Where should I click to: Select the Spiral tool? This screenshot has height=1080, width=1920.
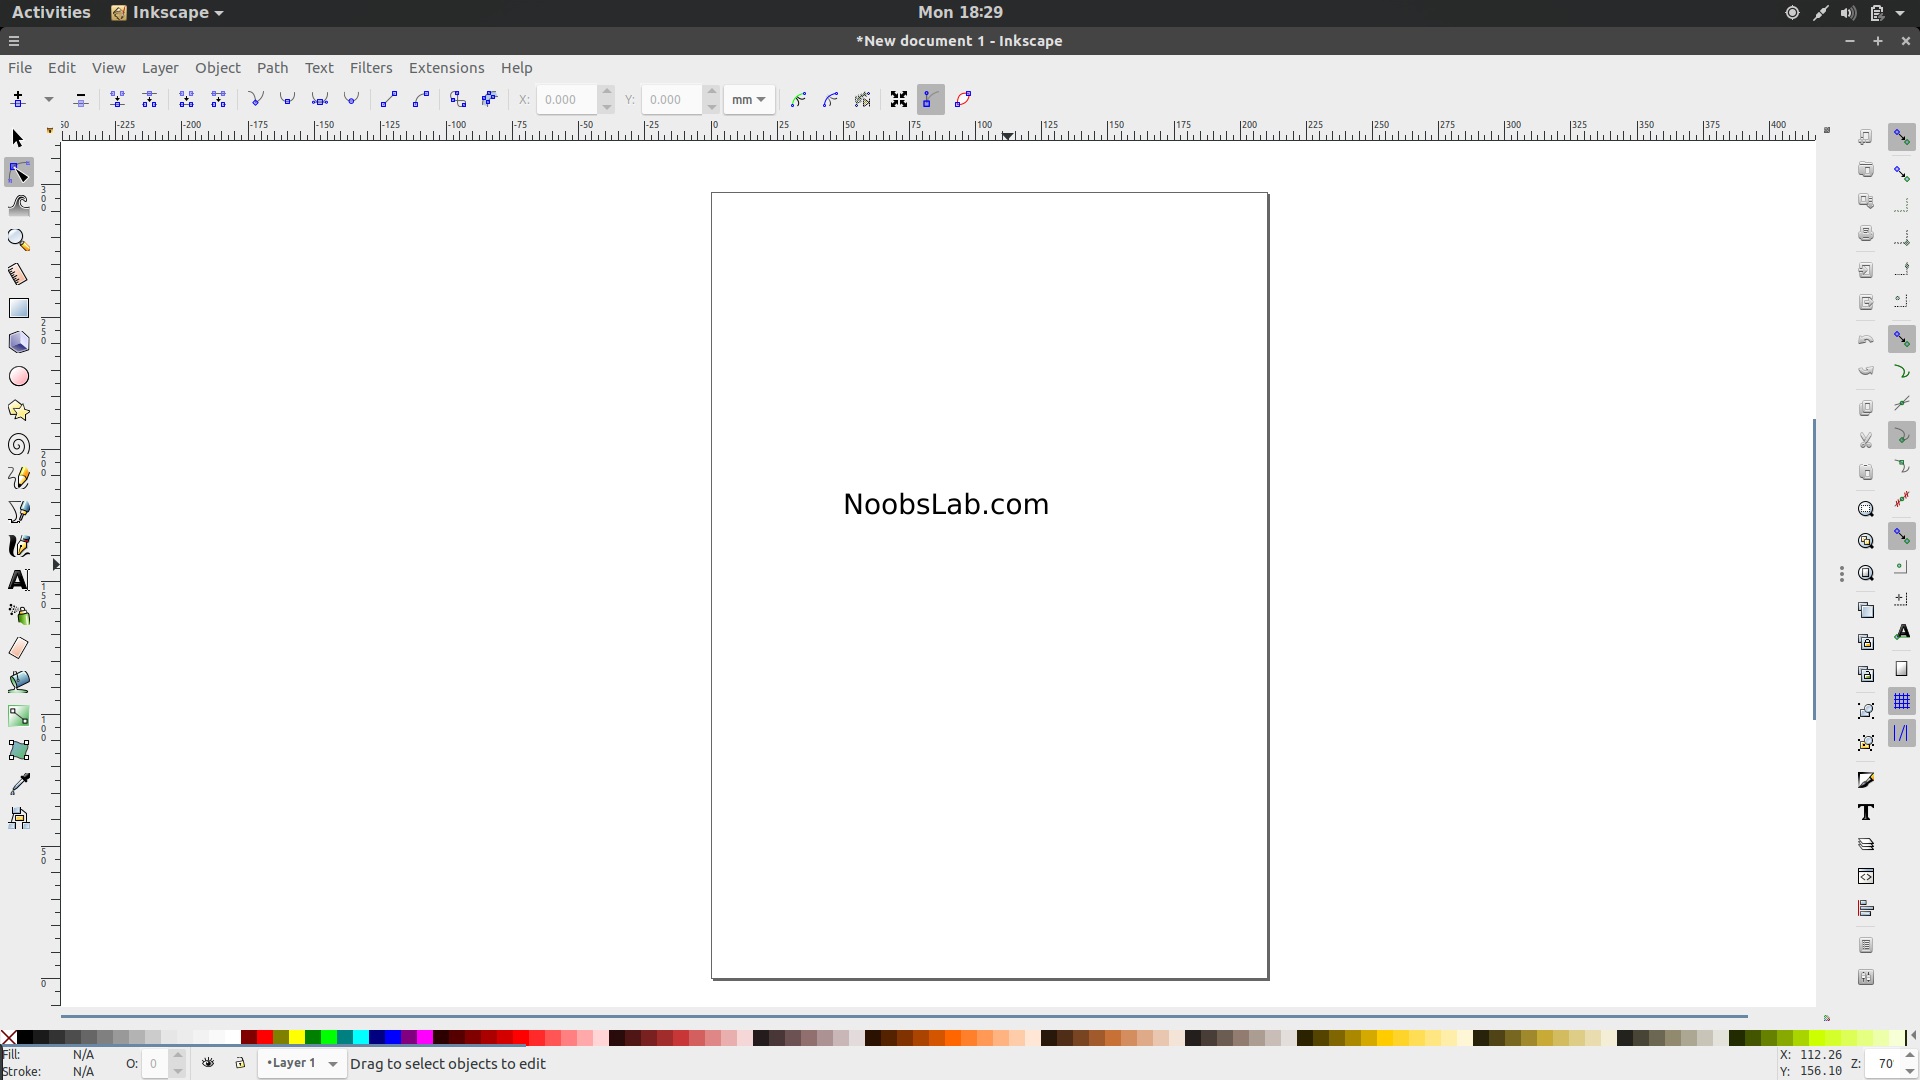point(18,445)
